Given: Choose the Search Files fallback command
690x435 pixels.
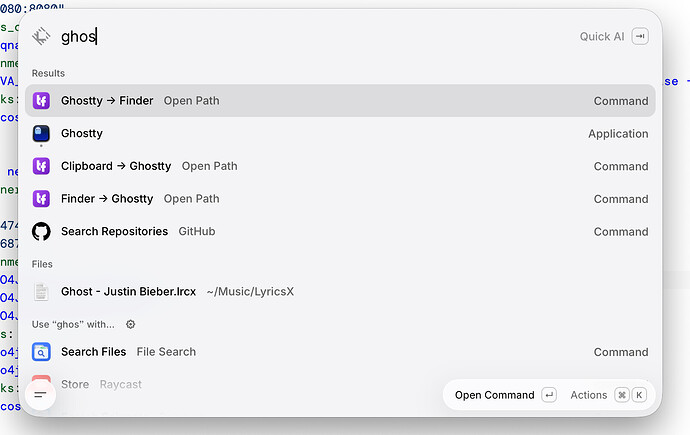Looking at the screenshot, I should click(x=340, y=352).
